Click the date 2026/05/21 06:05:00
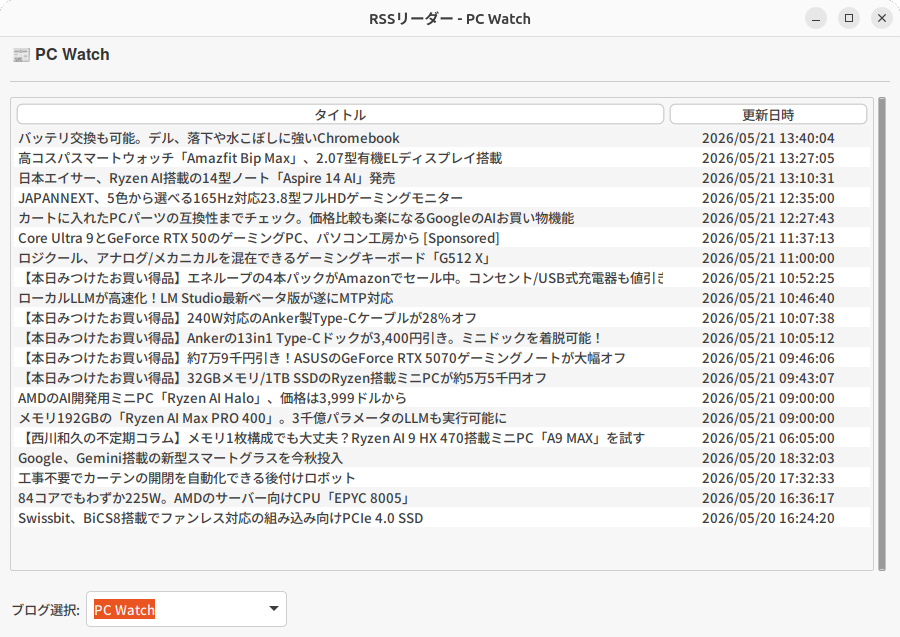 click(x=768, y=438)
